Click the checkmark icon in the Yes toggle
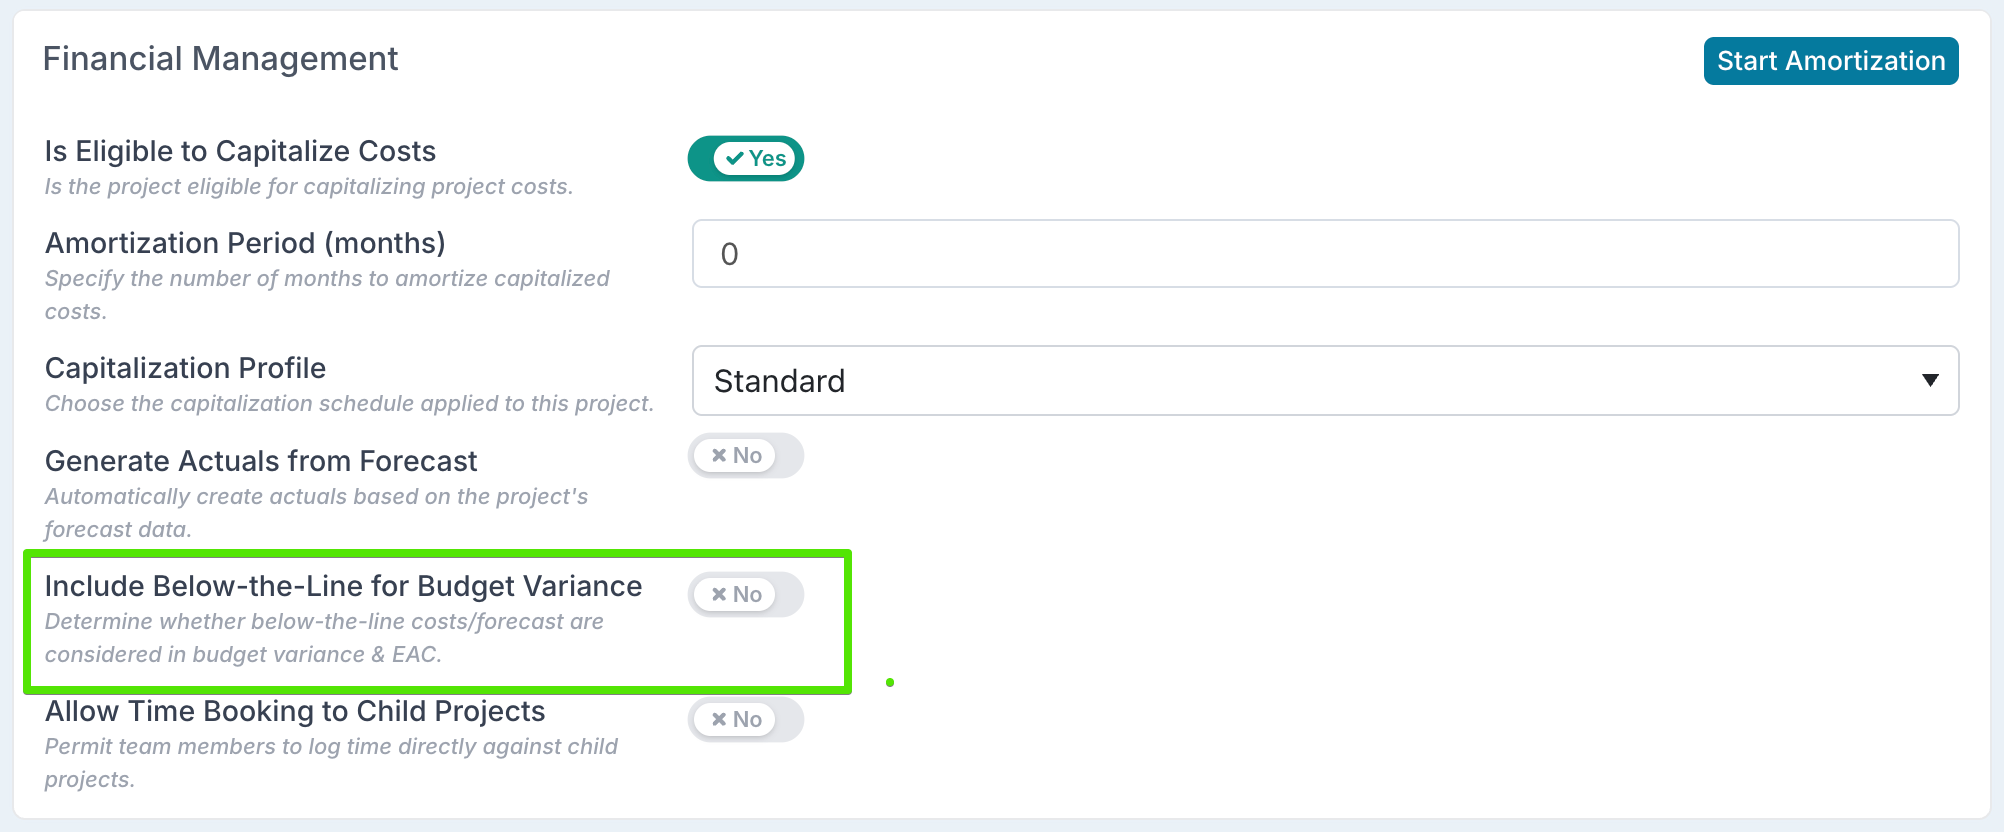Screen dimensions: 2004x832 (735, 158)
